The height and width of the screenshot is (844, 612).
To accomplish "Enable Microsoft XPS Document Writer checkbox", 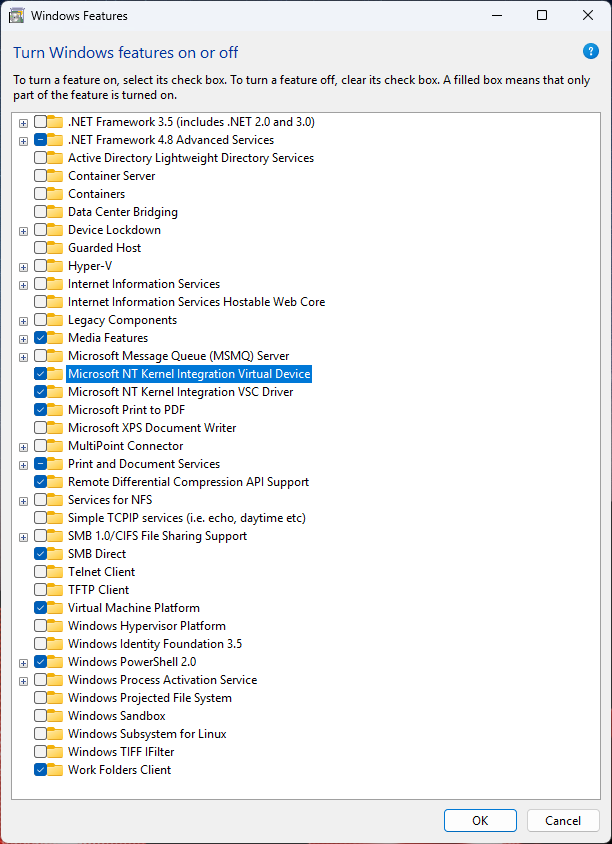I will [40, 427].
